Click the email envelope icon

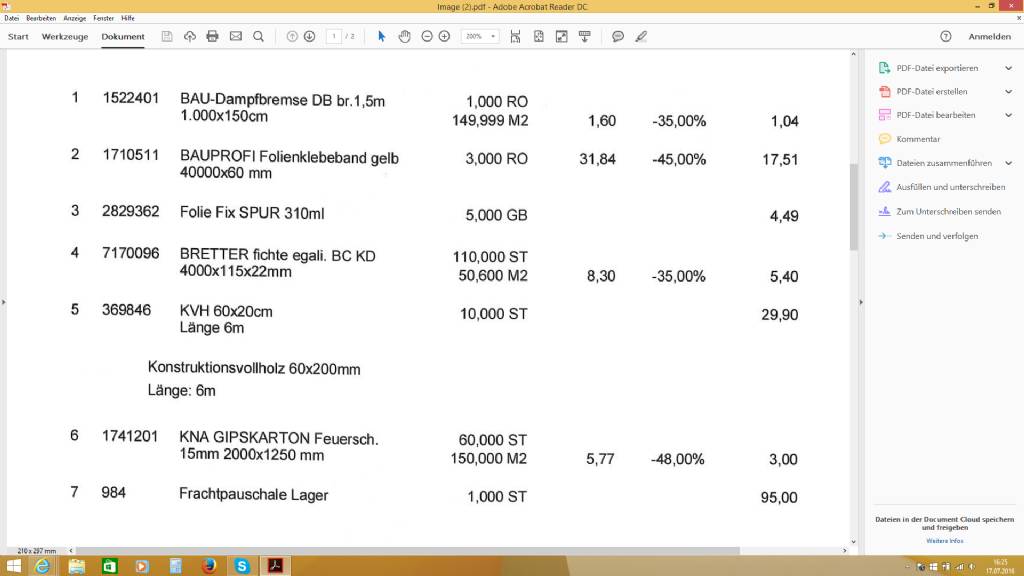[x=235, y=36]
